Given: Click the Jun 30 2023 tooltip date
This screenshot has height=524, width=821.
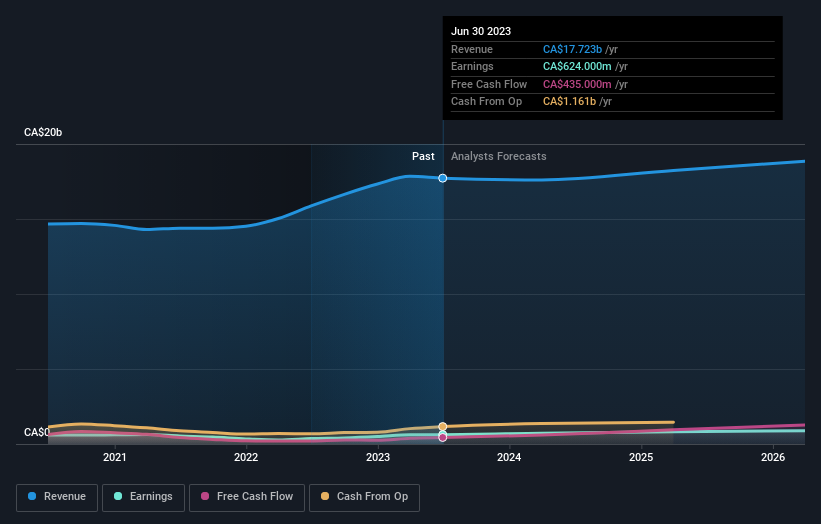Looking at the screenshot, I should [x=481, y=31].
